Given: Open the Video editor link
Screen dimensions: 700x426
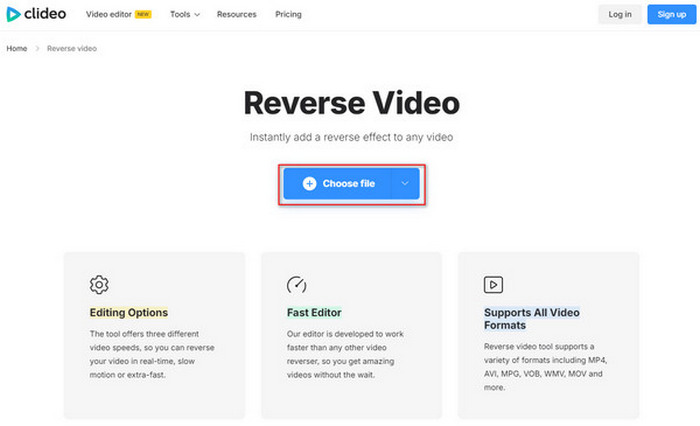Looking at the screenshot, I should click(108, 14).
